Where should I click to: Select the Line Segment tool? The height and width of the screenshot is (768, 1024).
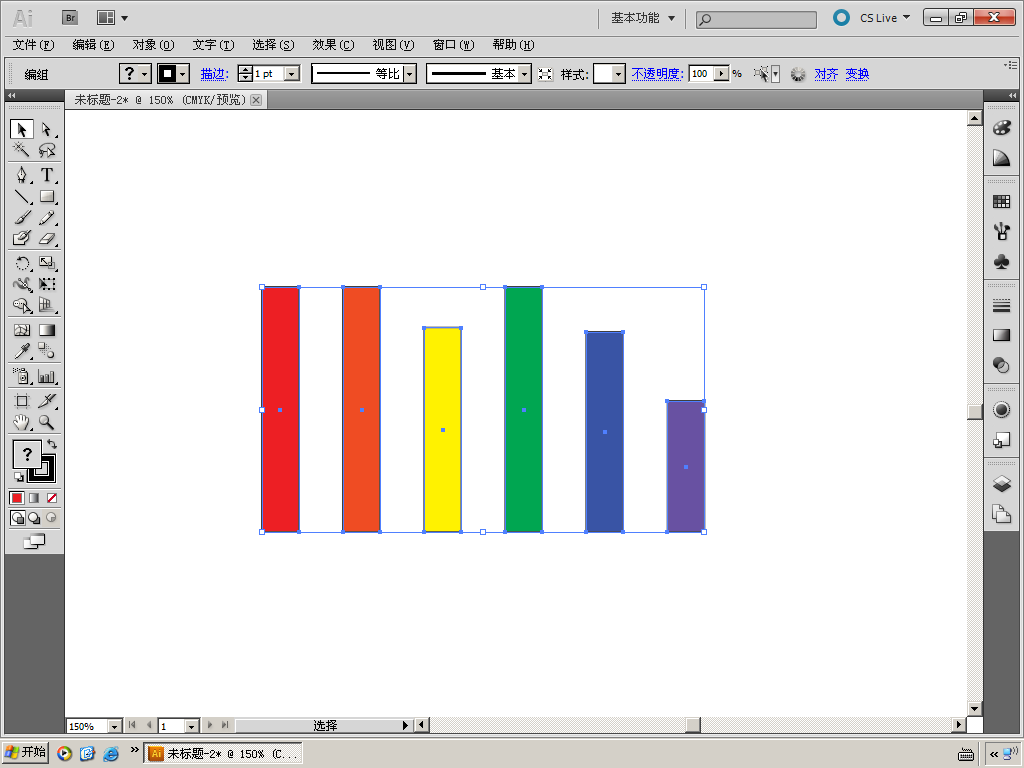coord(22,196)
